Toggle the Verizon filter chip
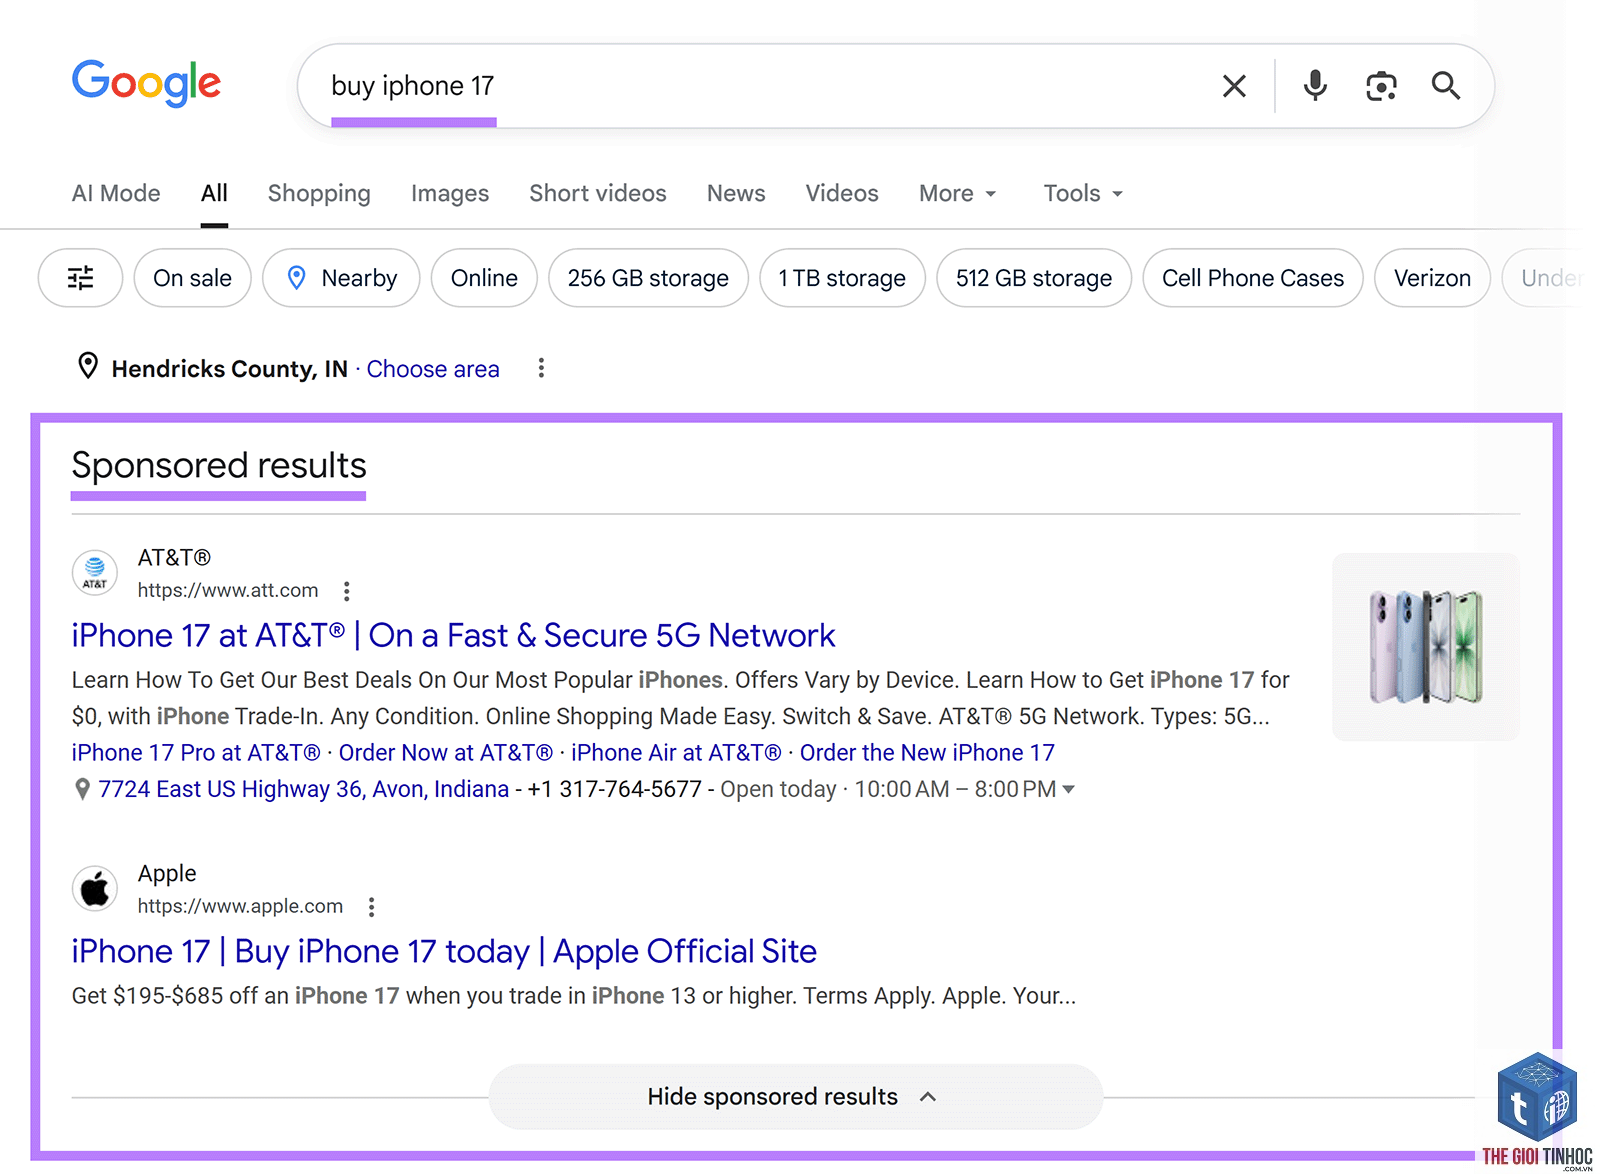This screenshot has height=1174, width=1600. coord(1432,278)
